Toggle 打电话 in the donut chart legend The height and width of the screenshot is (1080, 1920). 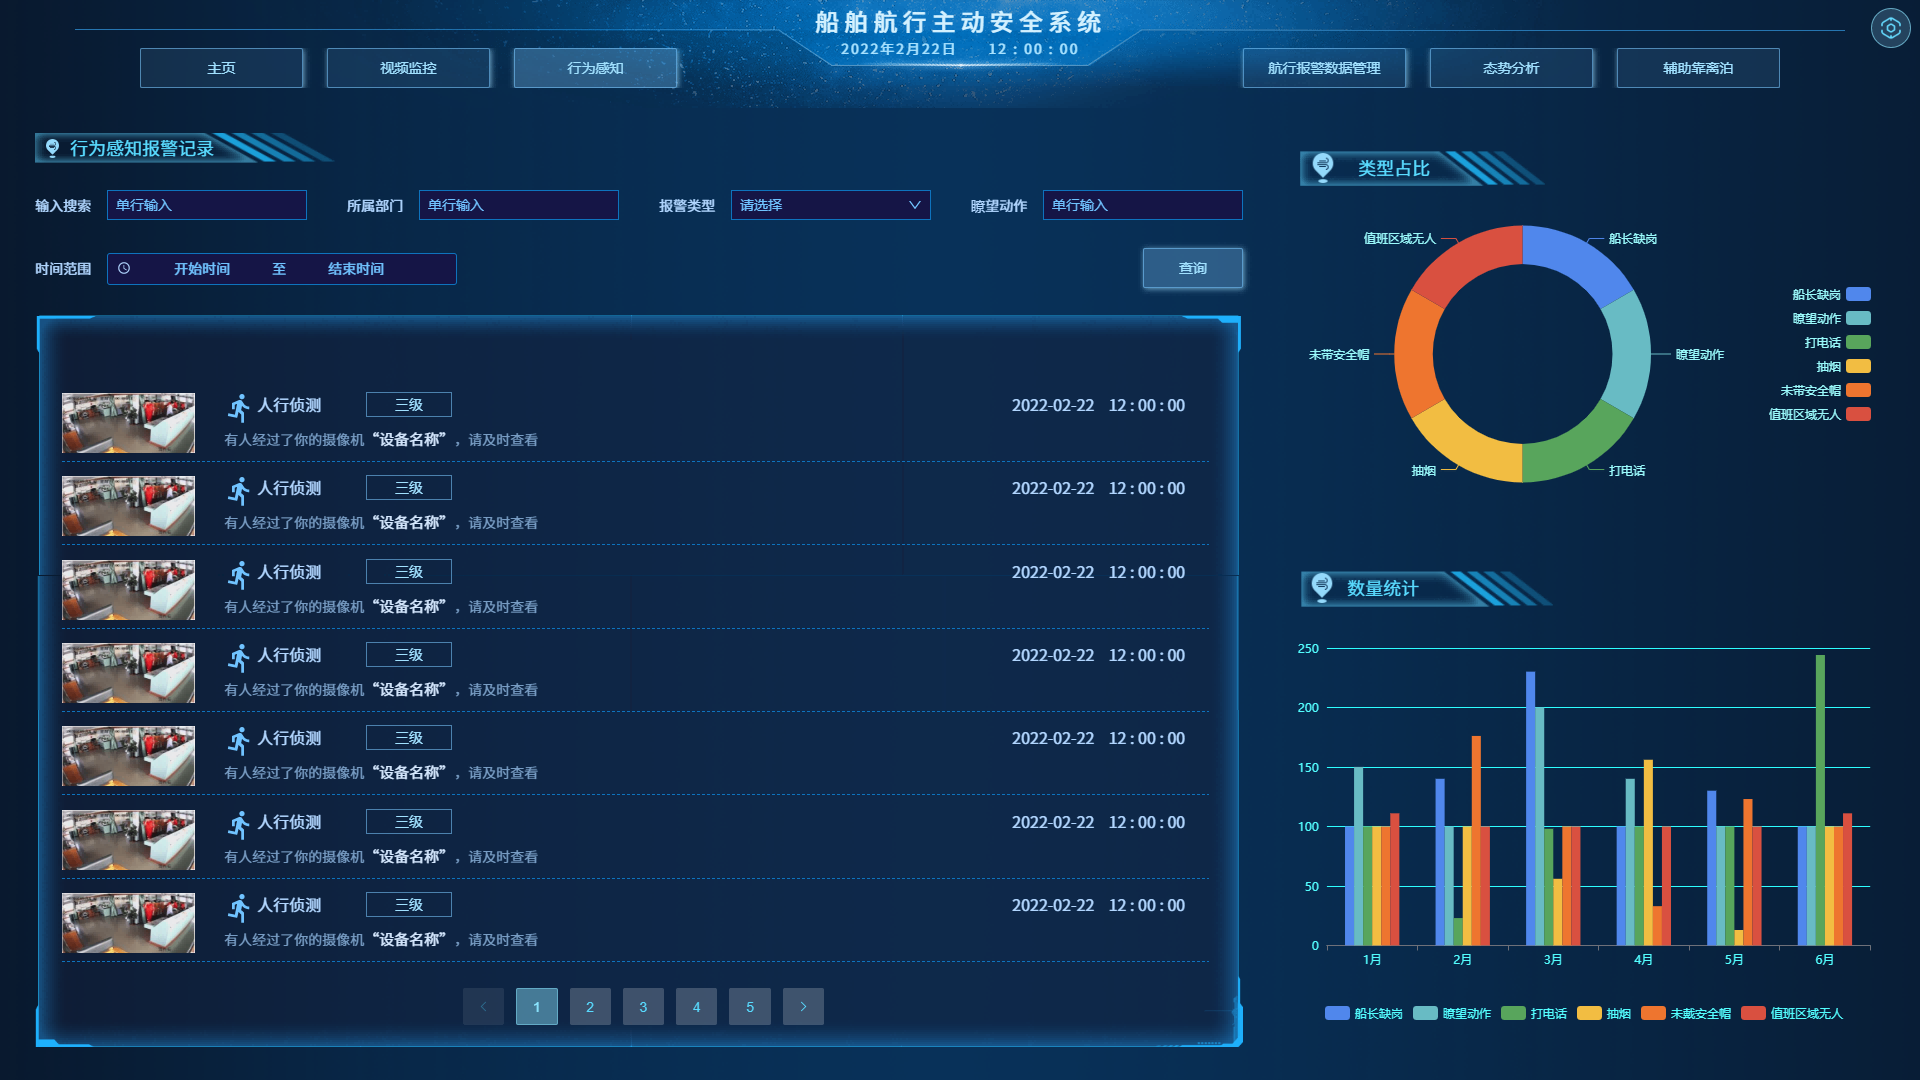(1857, 342)
